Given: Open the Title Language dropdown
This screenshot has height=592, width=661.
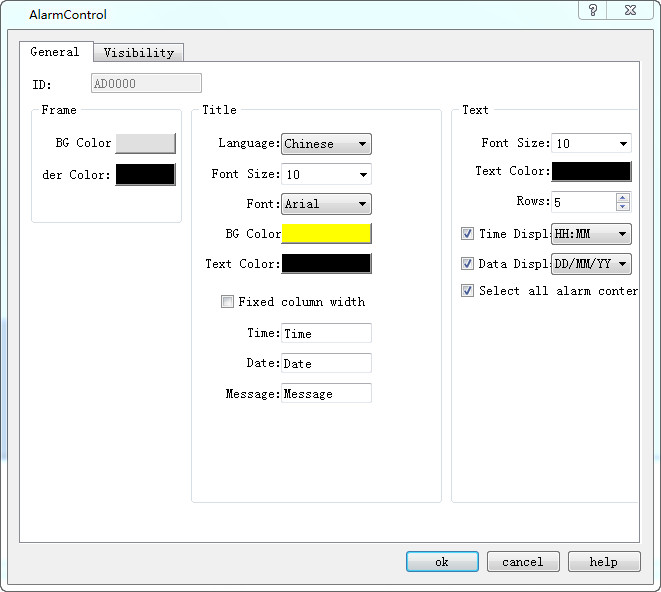Looking at the screenshot, I should [x=326, y=144].
